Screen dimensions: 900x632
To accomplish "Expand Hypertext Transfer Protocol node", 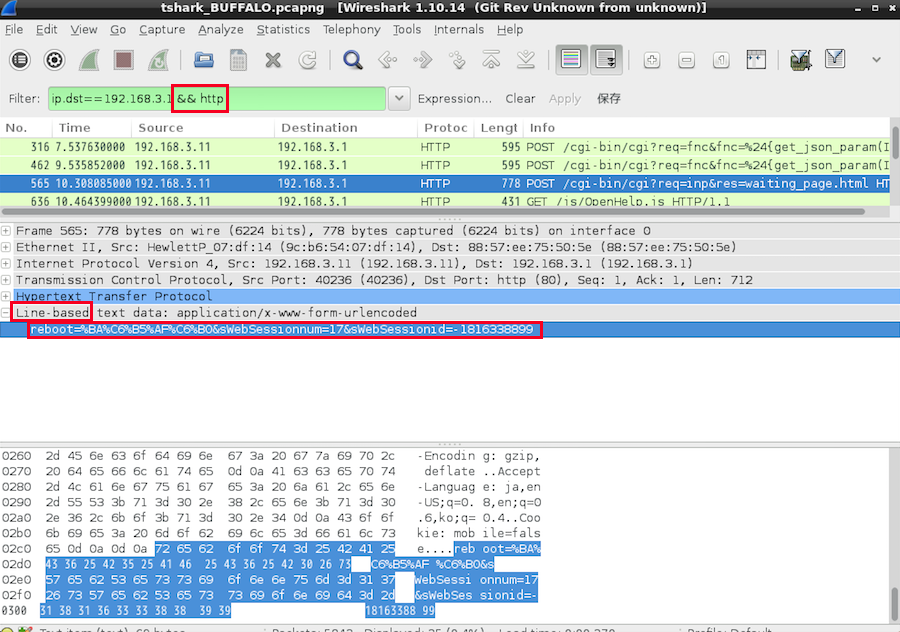I will click(6, 296).
